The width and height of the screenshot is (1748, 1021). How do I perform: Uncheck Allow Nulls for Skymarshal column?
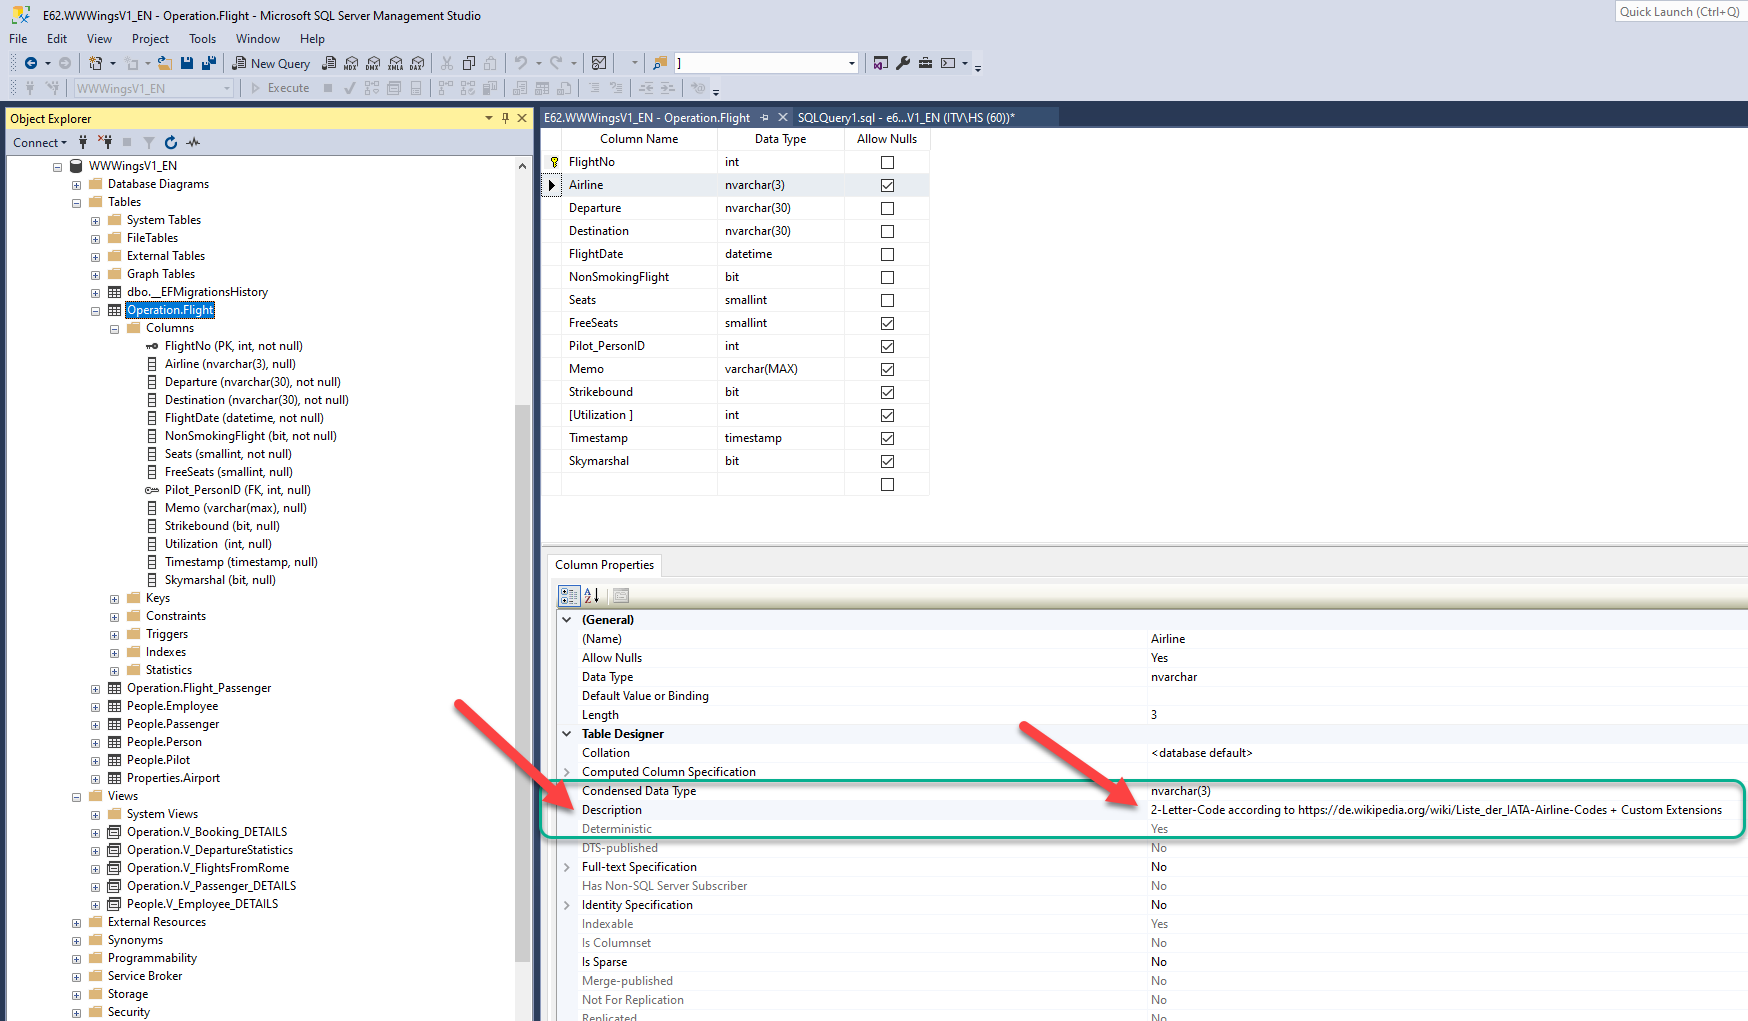(x=887, y=461)
